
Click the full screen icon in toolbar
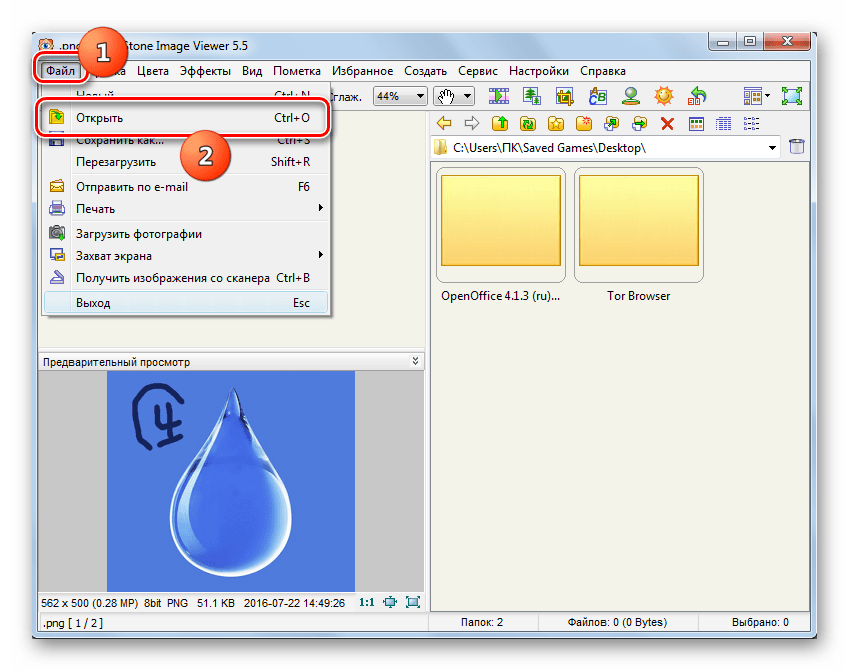point(792,96)
